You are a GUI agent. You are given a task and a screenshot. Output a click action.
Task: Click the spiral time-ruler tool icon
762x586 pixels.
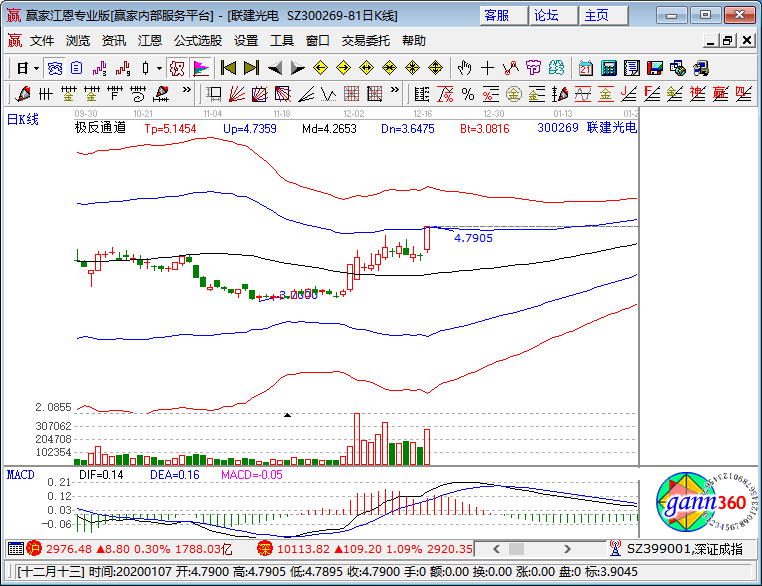click(x=138, y=93)
